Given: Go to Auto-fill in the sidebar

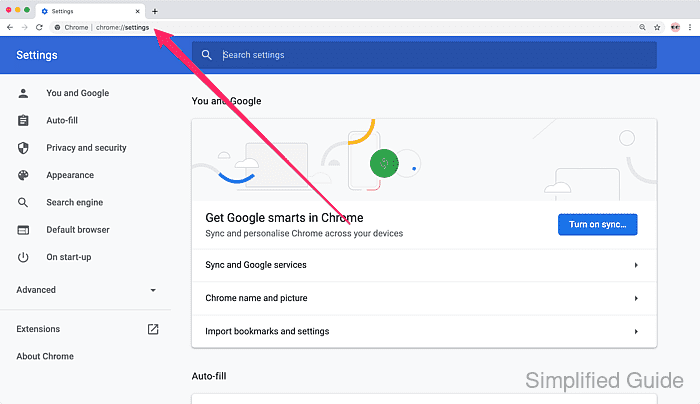Looking at the screenshot, I should pyautogui.click(x=62, y=121).
